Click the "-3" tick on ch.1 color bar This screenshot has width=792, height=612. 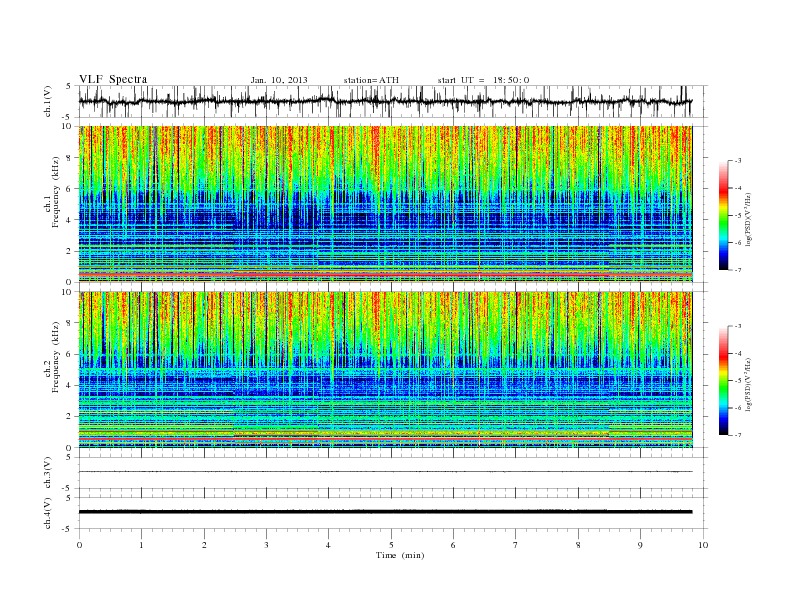tap(738, 161)
